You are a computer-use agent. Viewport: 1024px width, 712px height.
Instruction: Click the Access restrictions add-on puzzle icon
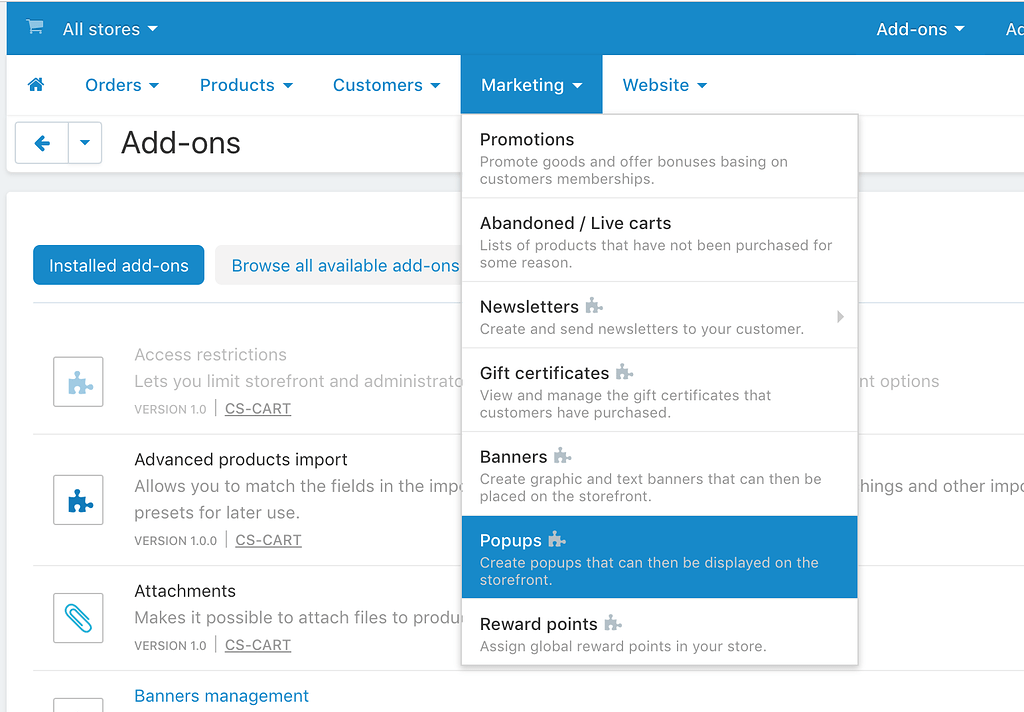coord(78,381)
